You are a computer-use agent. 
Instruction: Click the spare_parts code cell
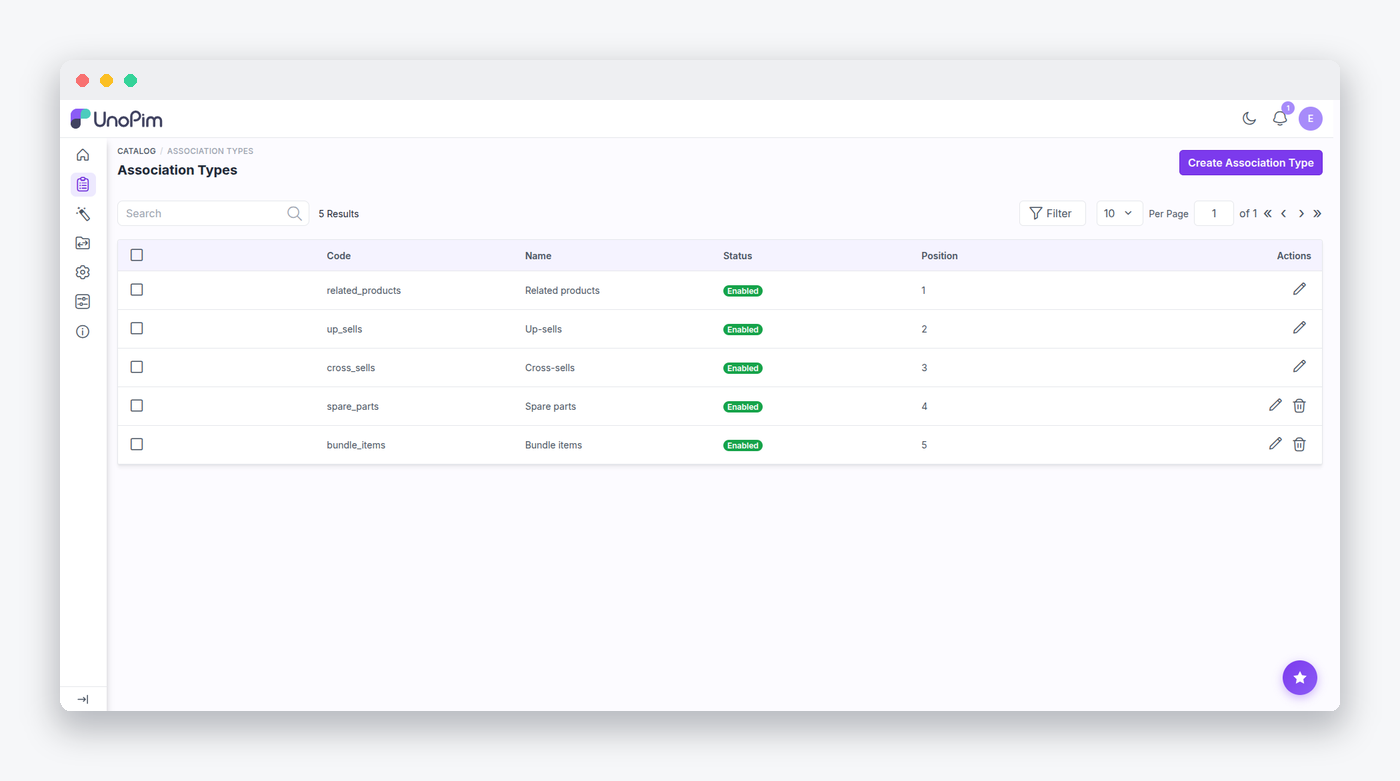pyautogui.click(x=353, y=407)
